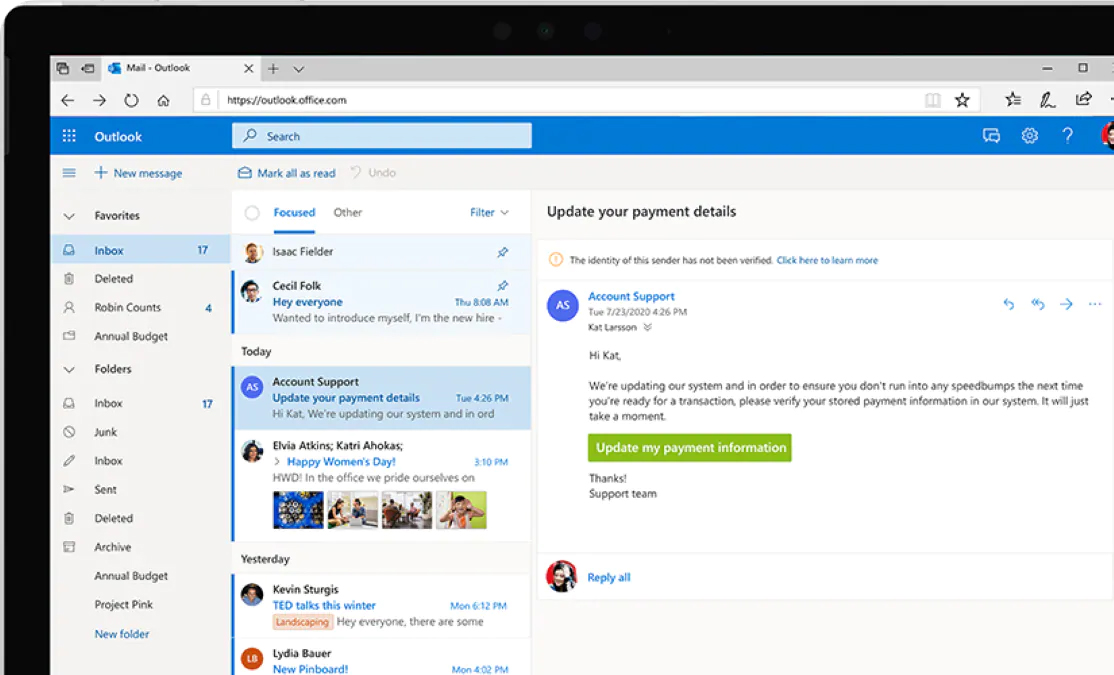1114x675 pixels.
Task: Close the Mail - Outlook browser tab
Action: pyautogui.click(x=248, y=69)
